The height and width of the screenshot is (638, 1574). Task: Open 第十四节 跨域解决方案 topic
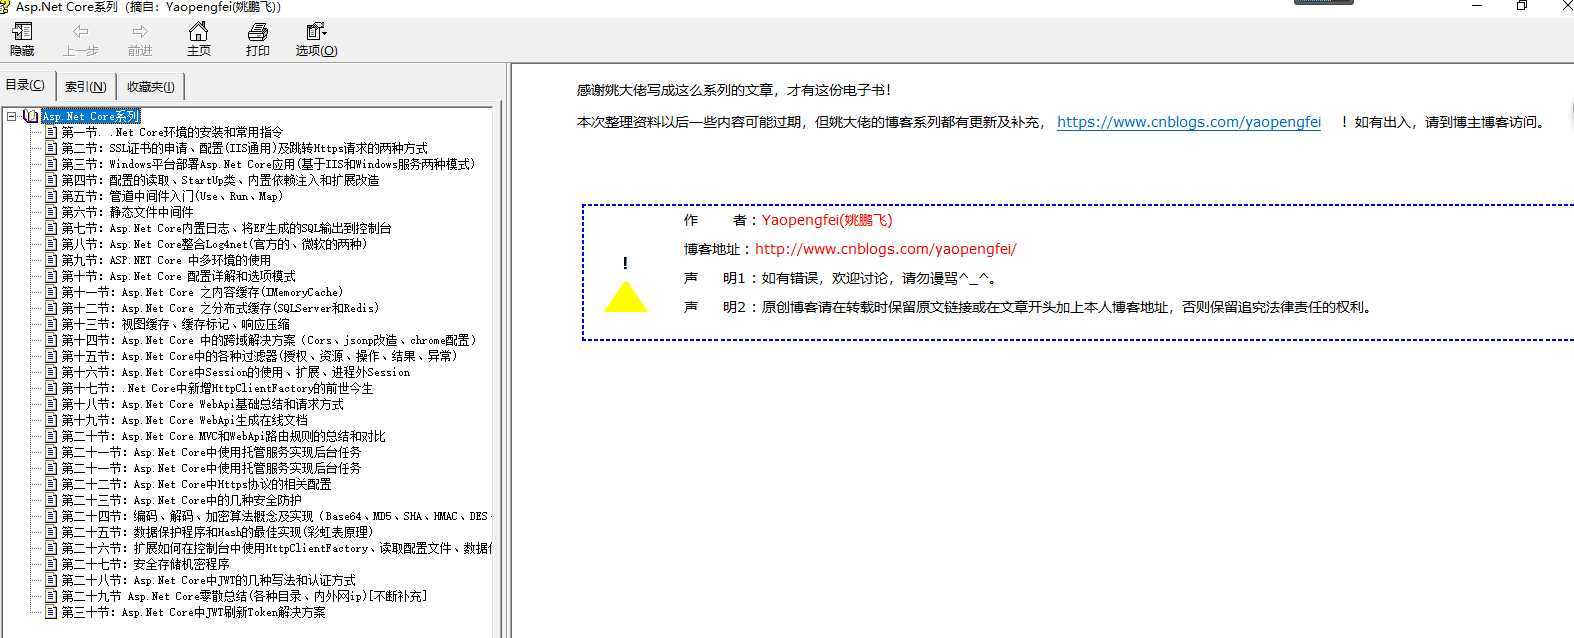271,340
